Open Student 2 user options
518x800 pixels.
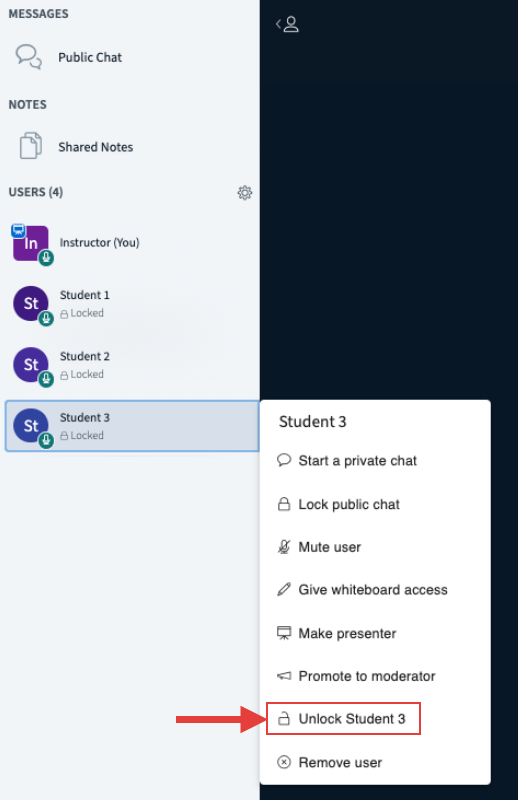[132, 365]
